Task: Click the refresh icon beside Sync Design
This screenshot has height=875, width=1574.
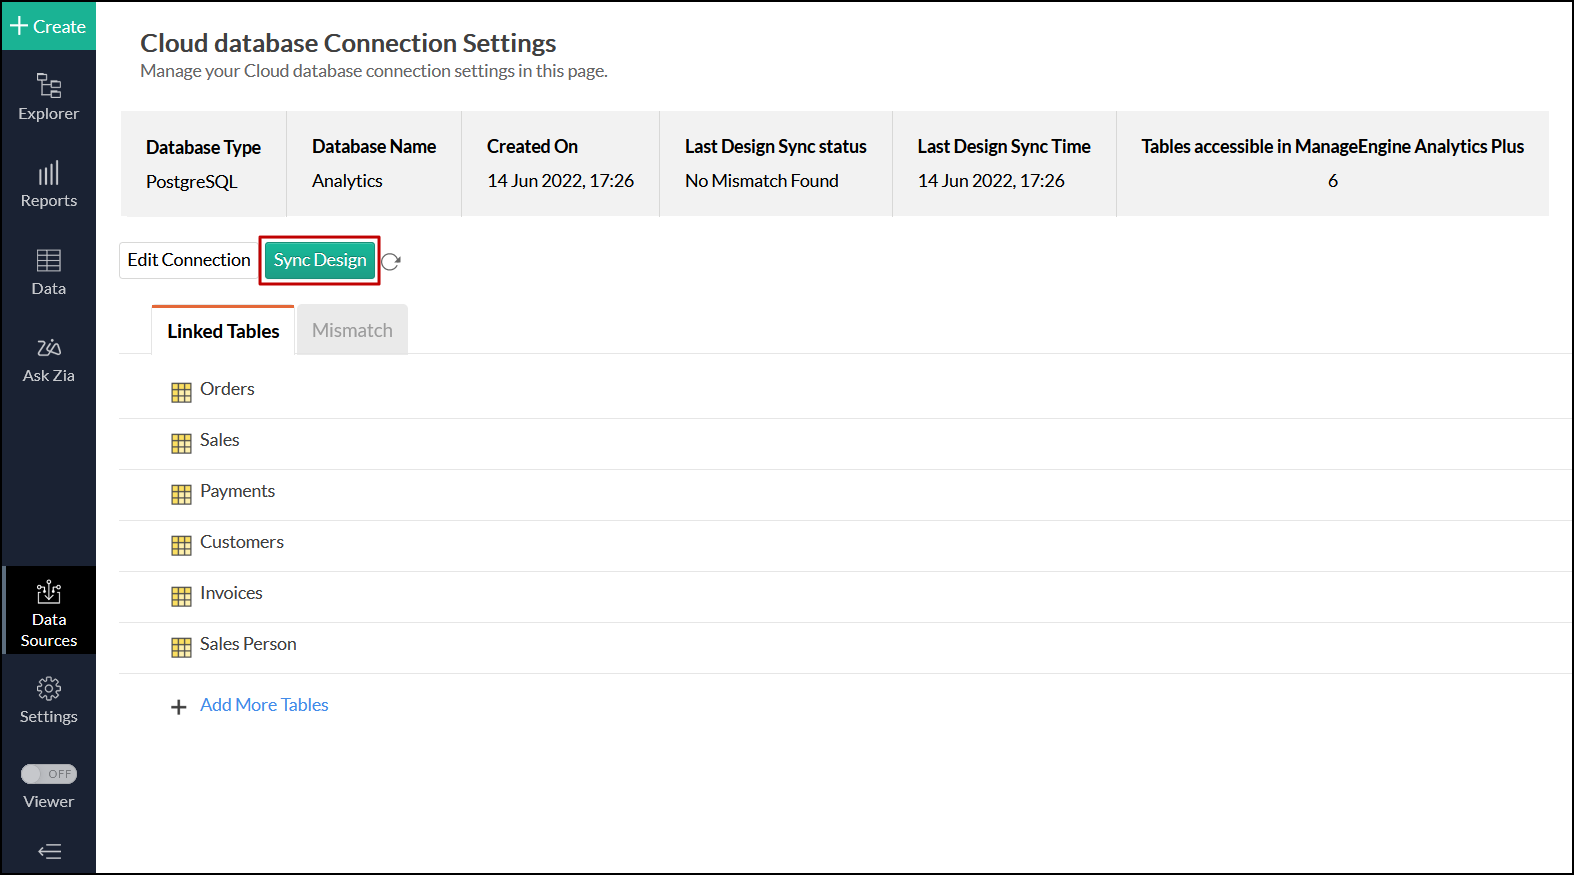Action: coord(391,261)
